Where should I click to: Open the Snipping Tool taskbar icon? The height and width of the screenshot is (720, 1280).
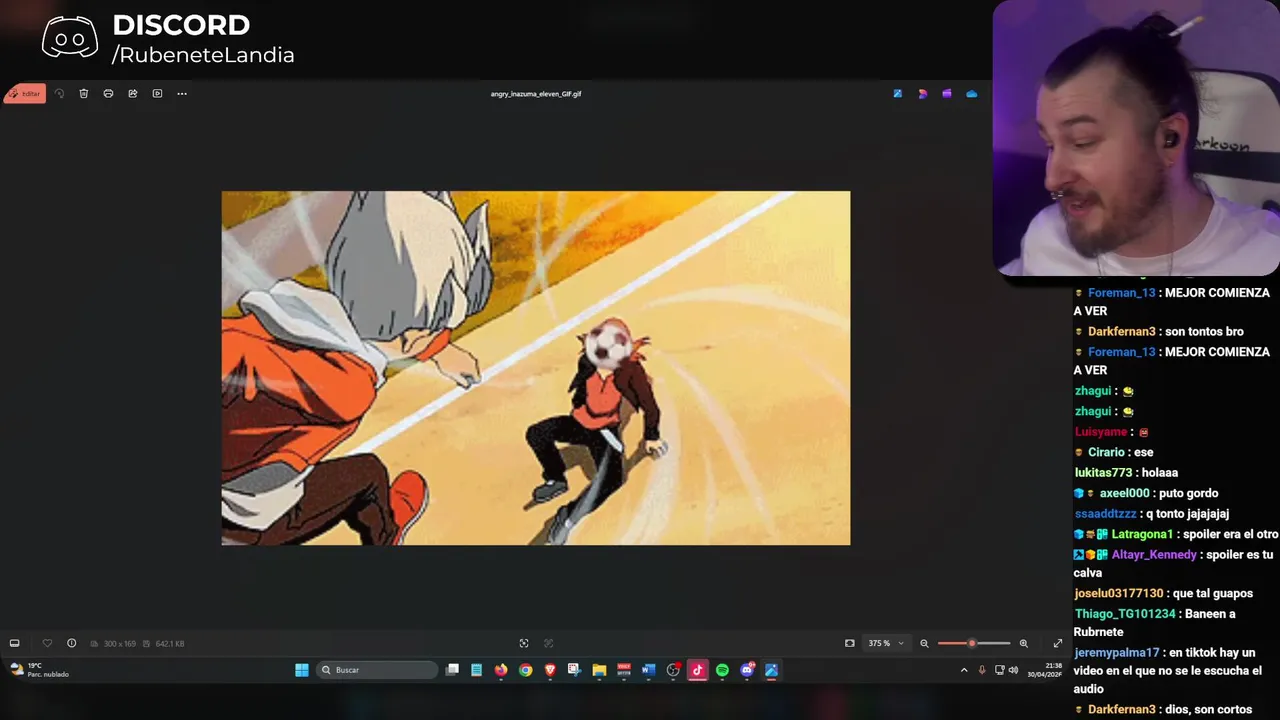574,670
